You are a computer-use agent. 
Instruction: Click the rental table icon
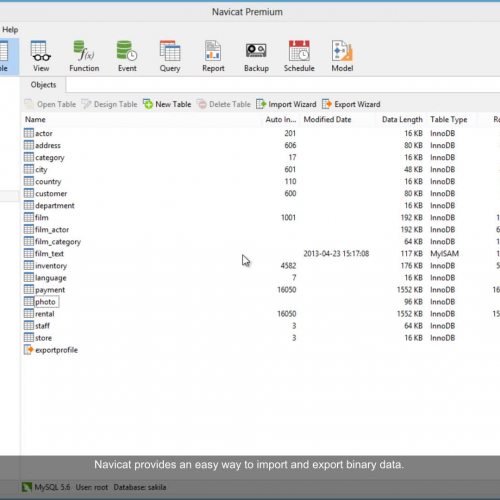click(29, 313)
